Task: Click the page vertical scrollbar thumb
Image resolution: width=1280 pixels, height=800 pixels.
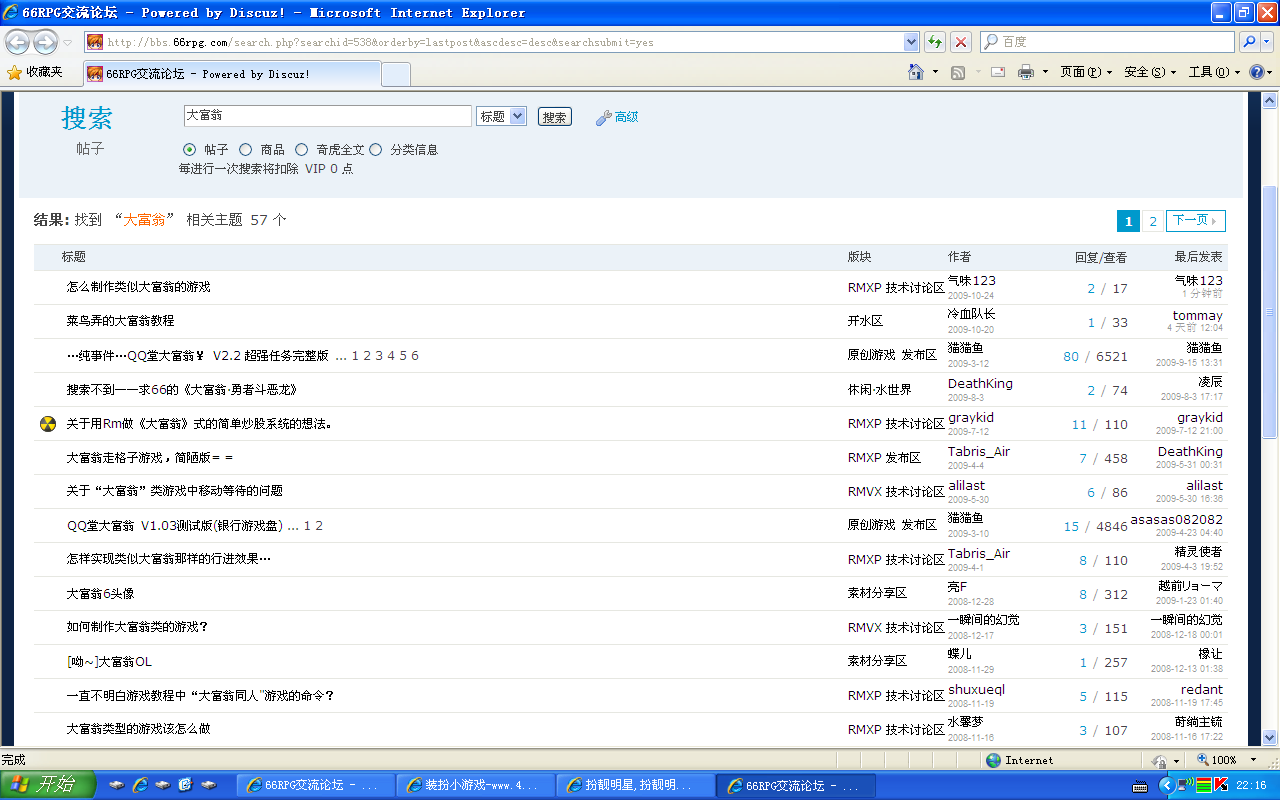Action: point(1270,312)
